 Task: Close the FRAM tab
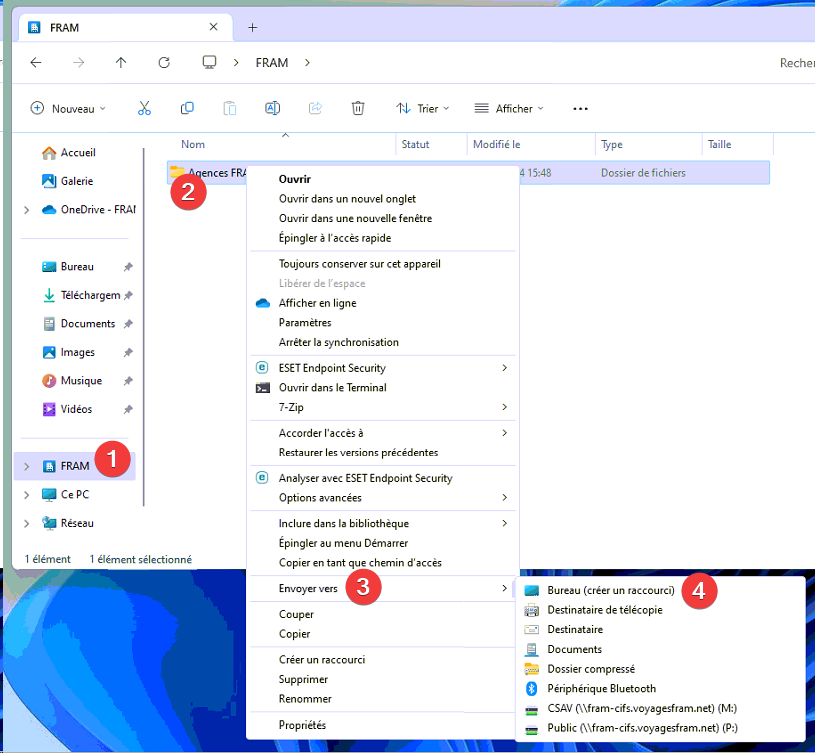coord(214,27)
